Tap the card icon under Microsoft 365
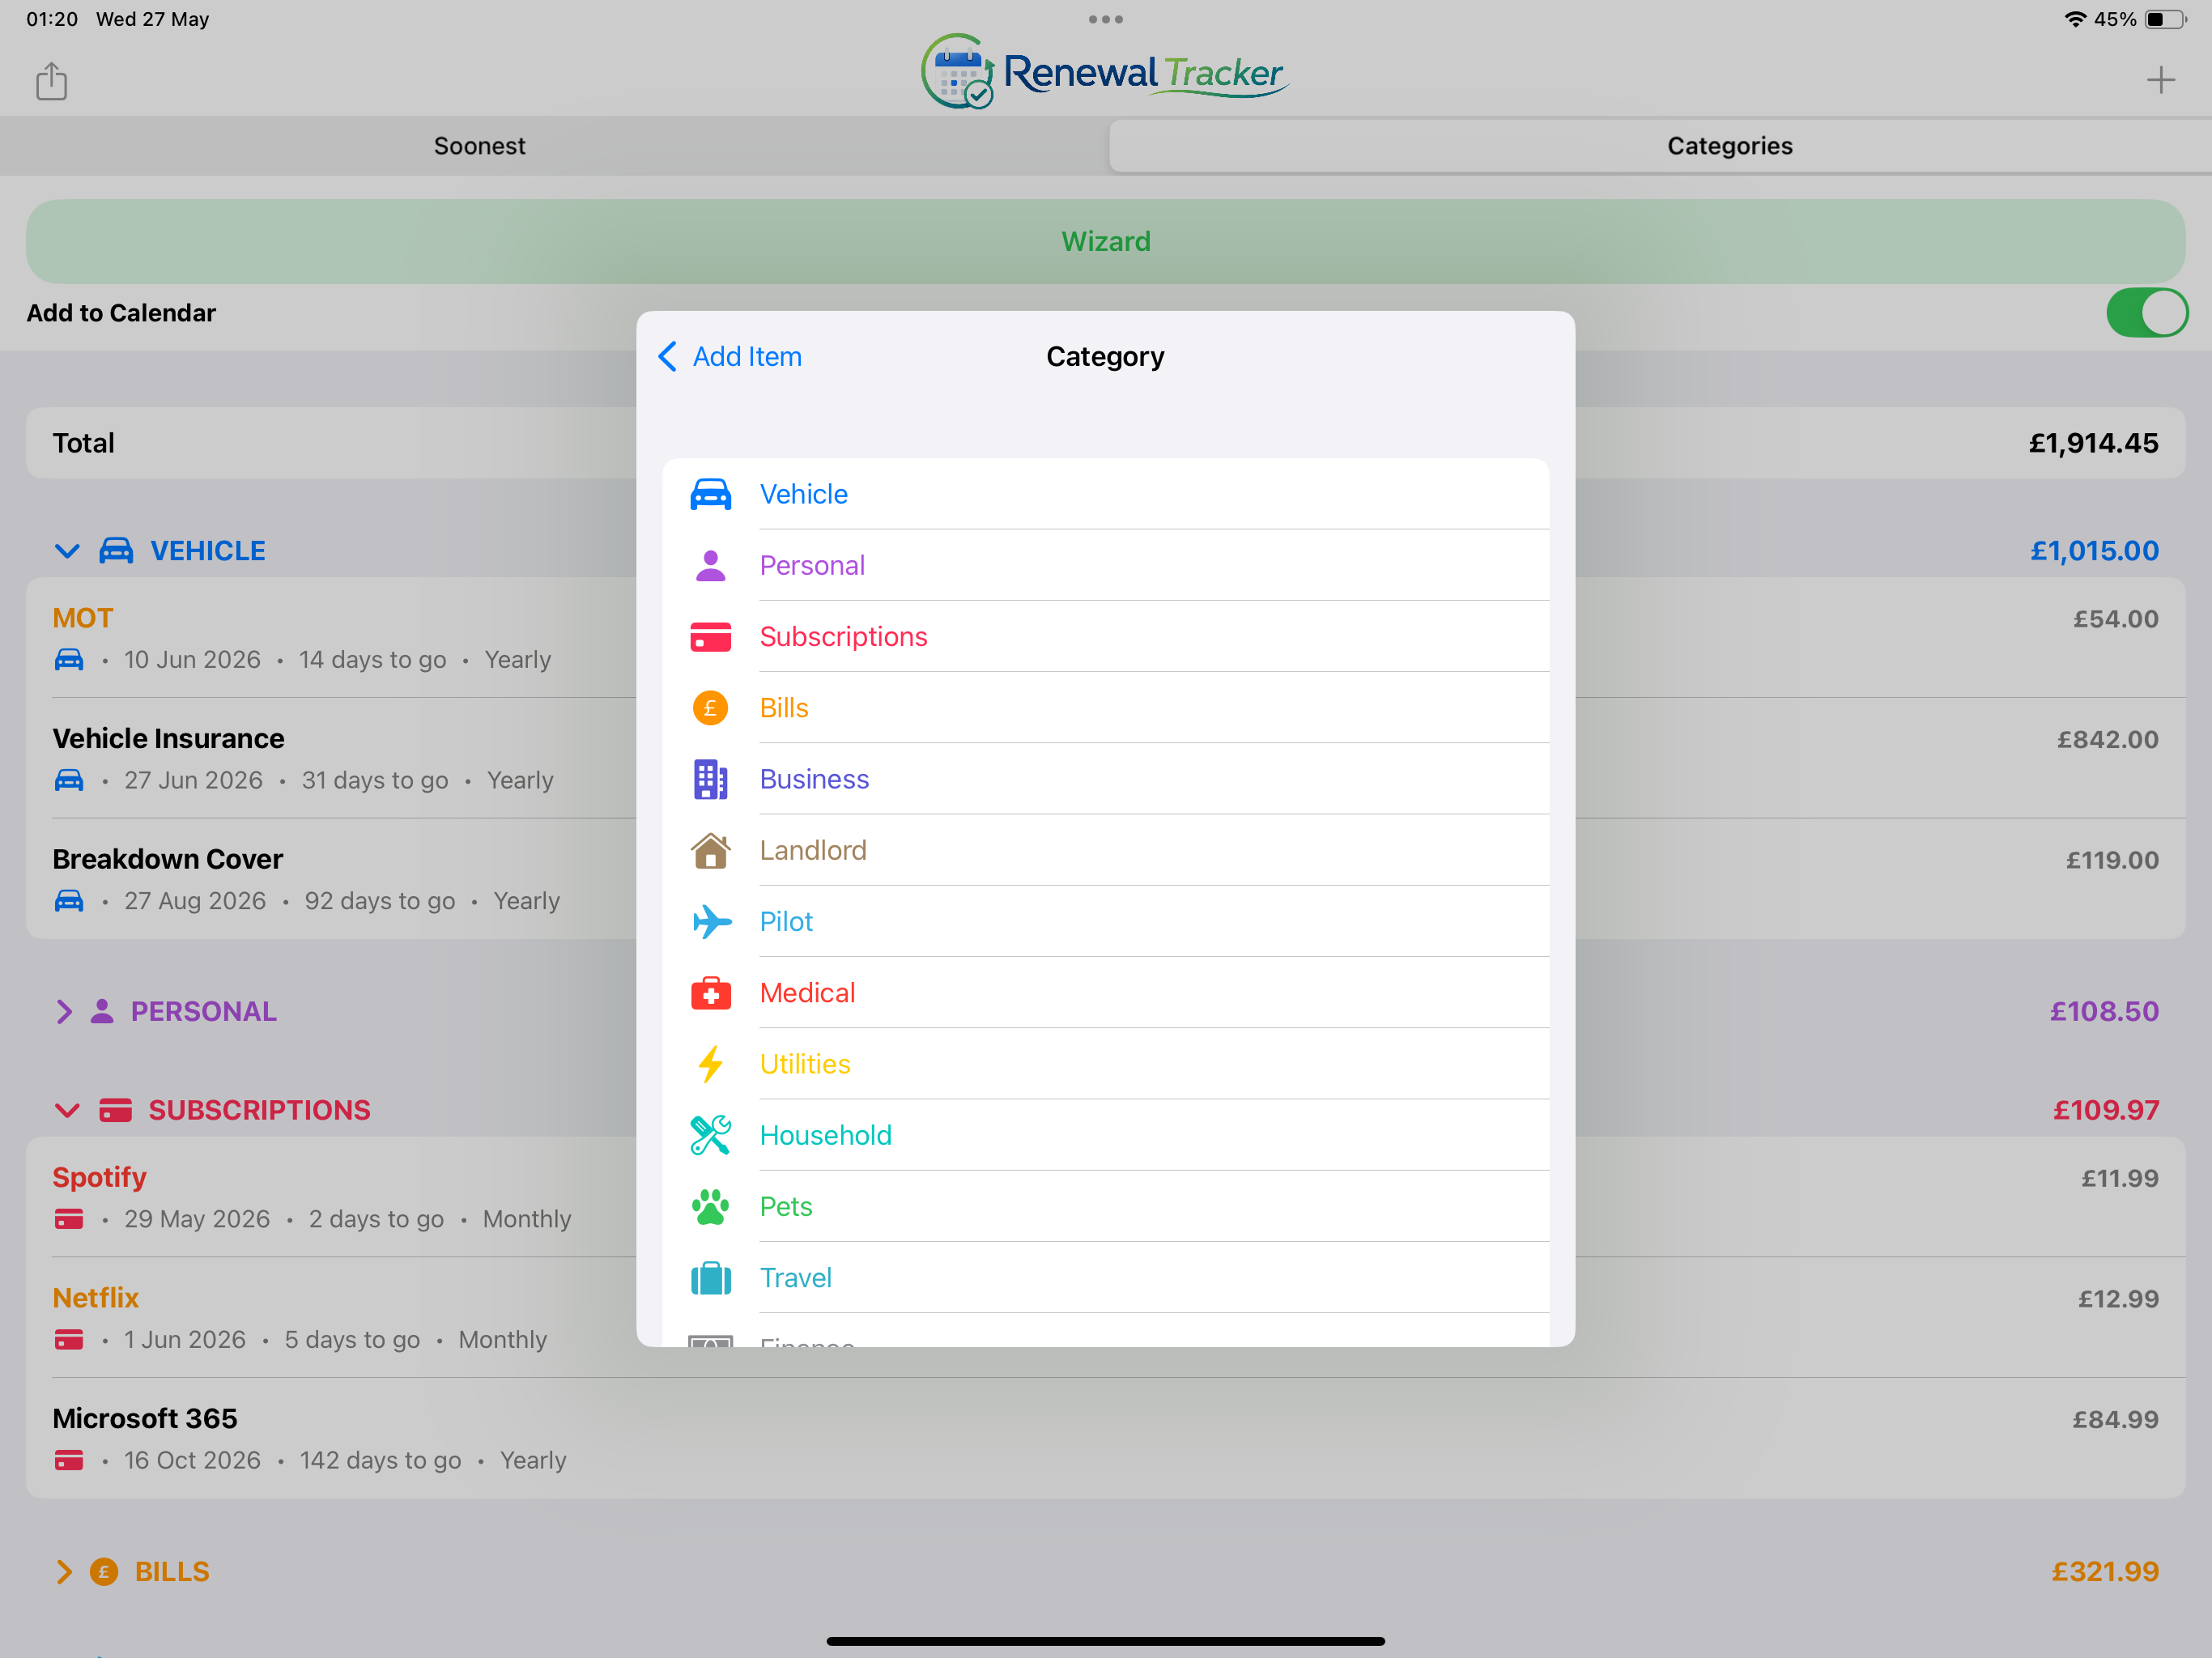Screen dimensions: 2212x1658 tap(69, 1460)
